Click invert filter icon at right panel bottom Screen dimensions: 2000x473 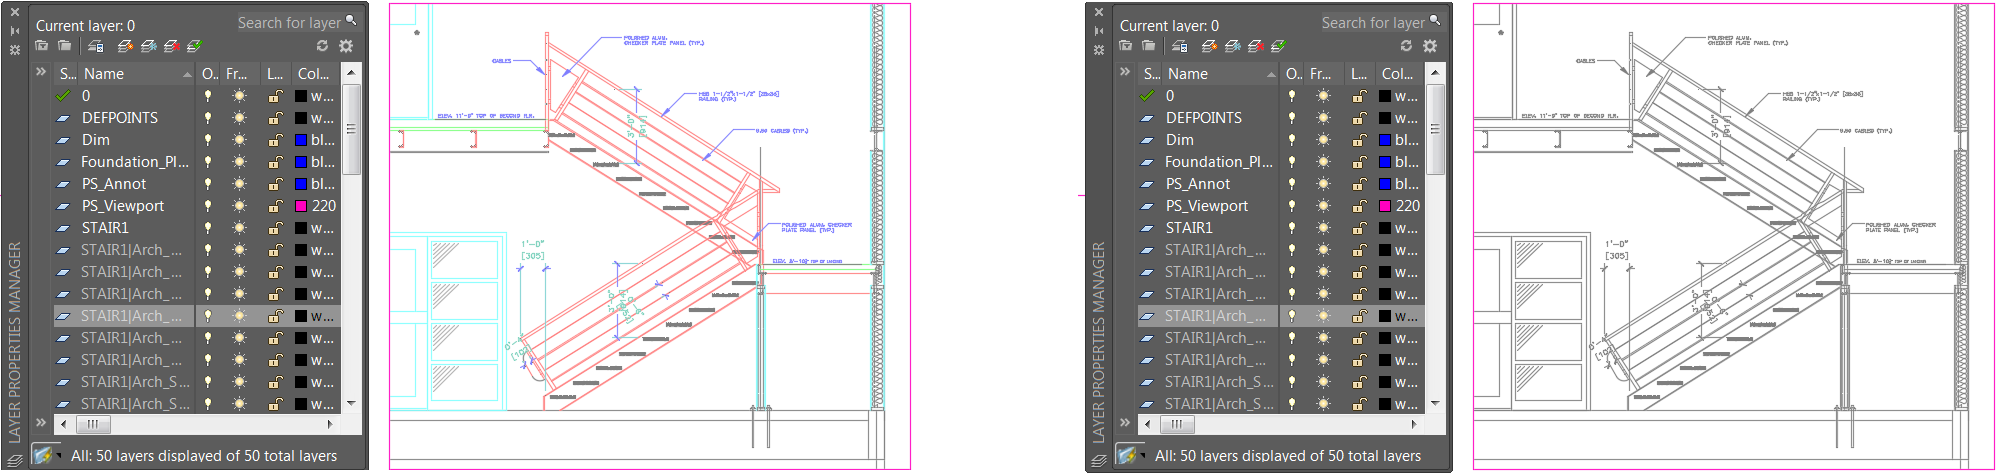(x=1127, y=455)
